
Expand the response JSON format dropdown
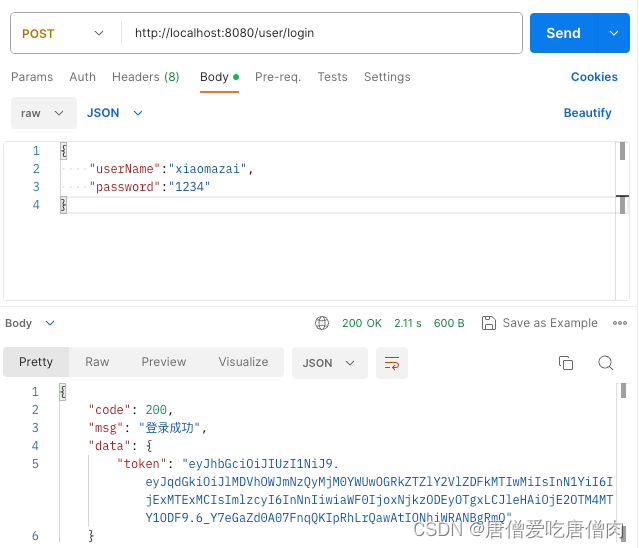coord(330,363)
